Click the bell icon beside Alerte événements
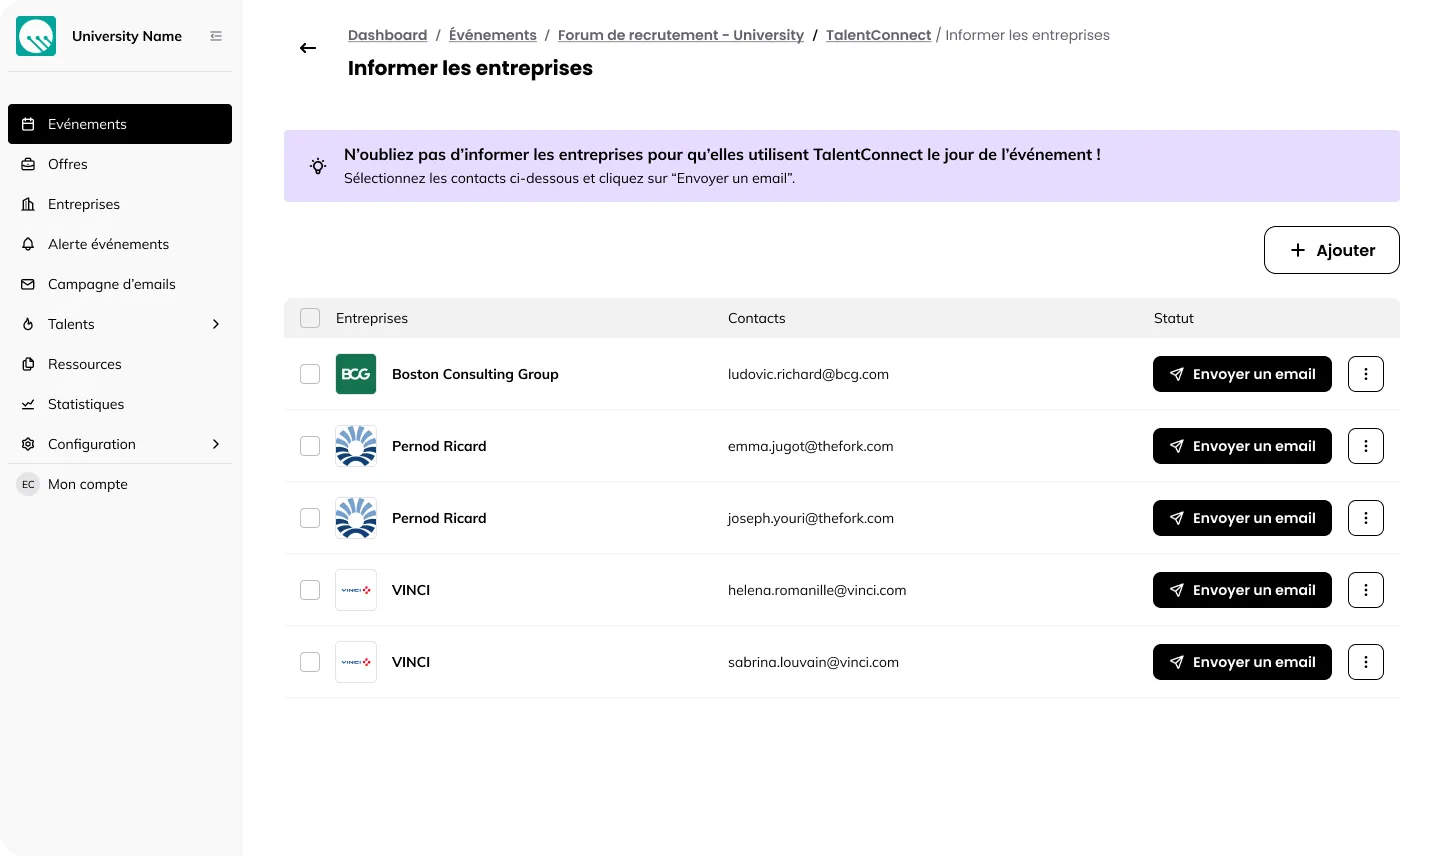Image resolution: width=1440 pixels, height=856 pixels. pyautogui.click(x=28, y=244)
